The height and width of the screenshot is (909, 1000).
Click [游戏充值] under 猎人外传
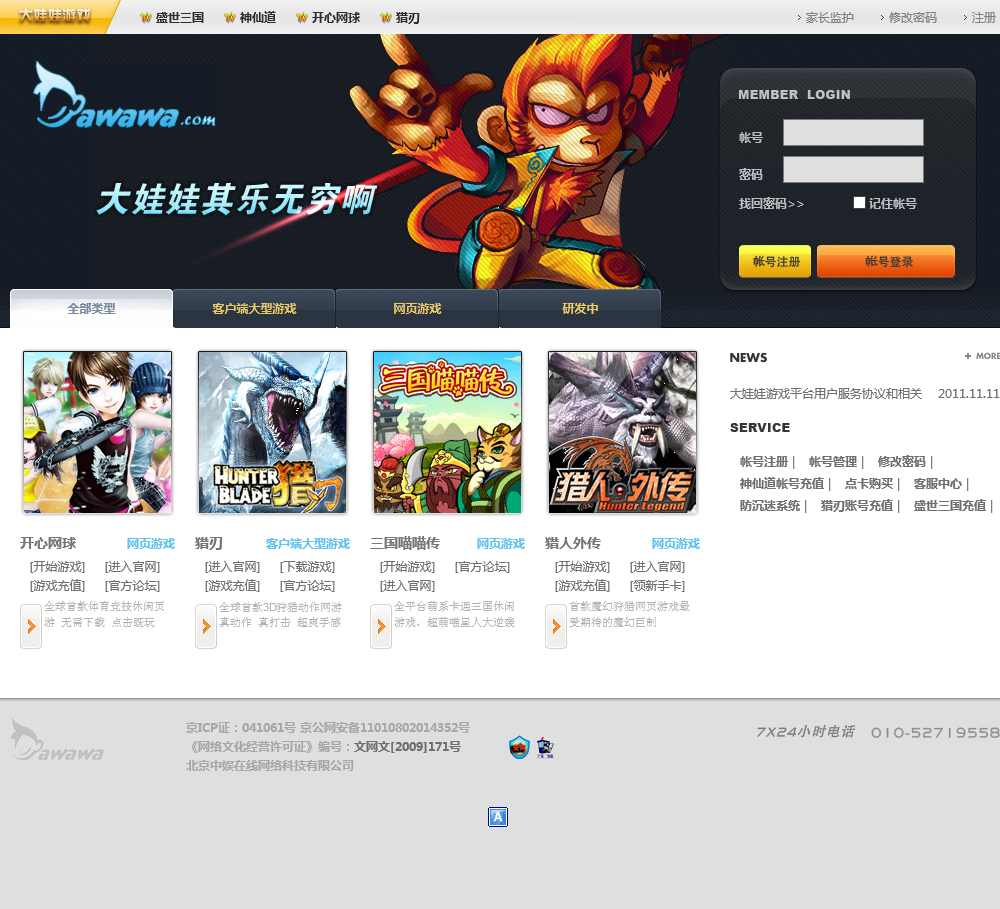pyautogui.click(x=582, y=586)
